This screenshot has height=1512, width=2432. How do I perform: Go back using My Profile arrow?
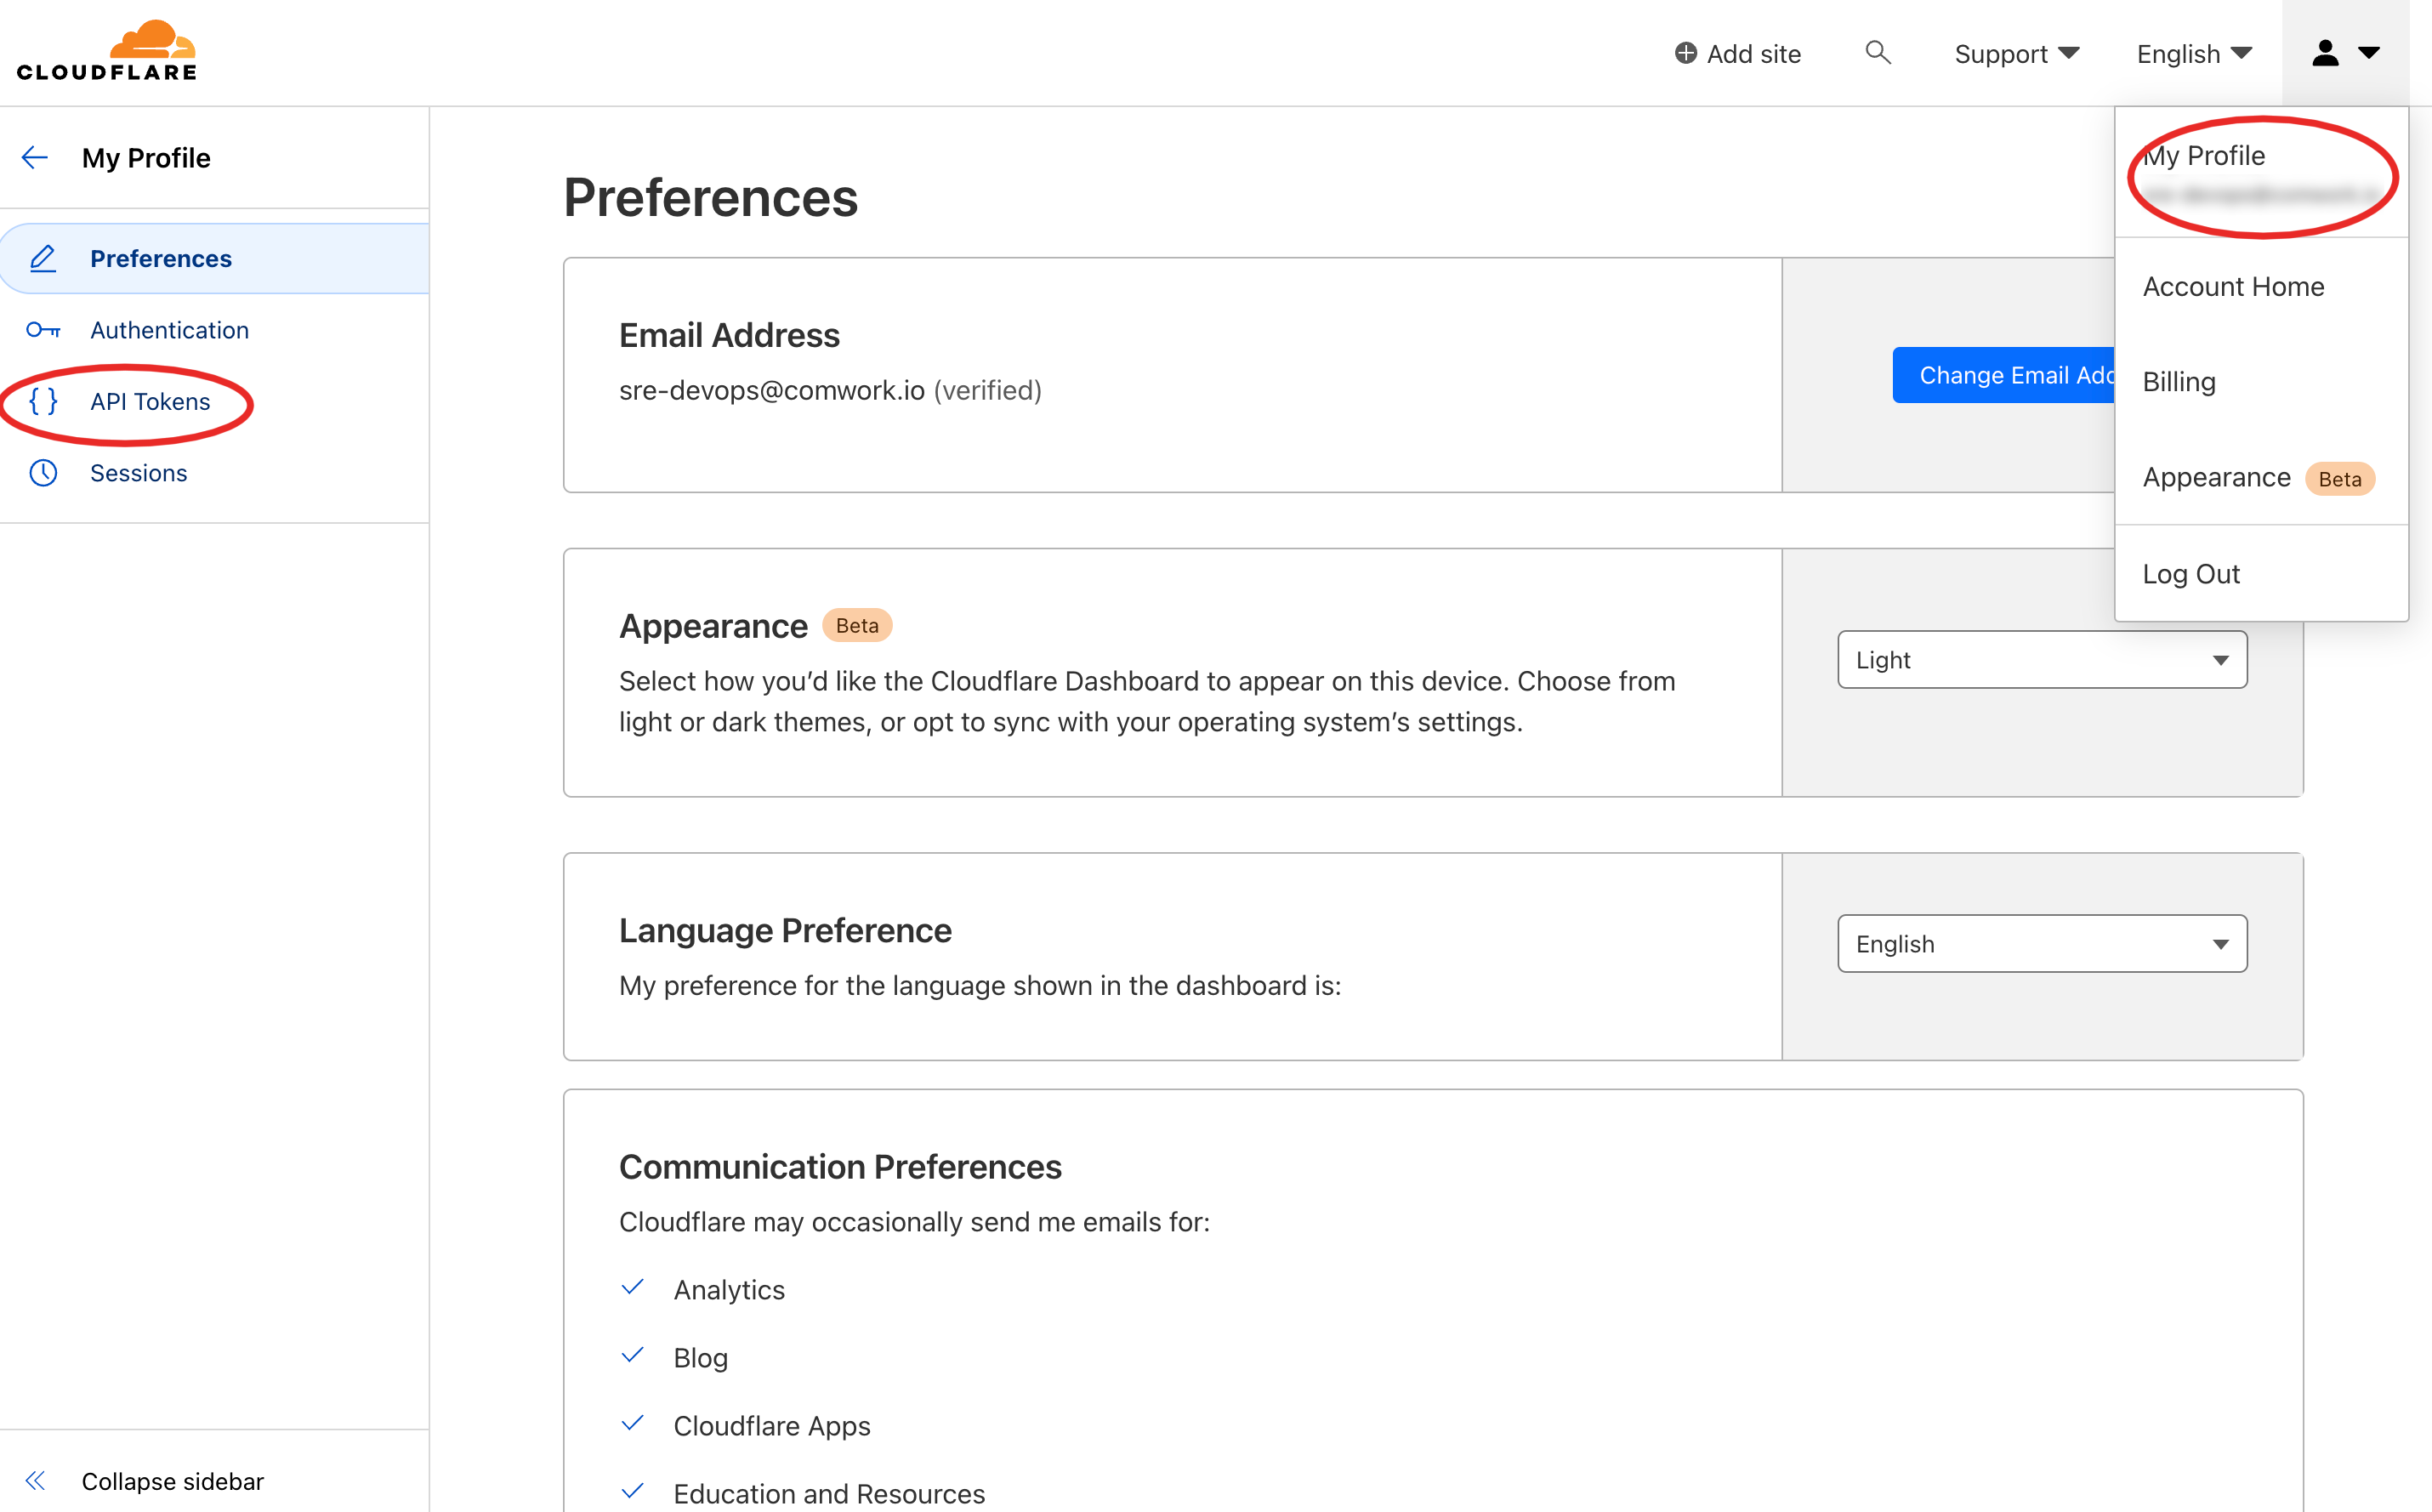coord(35,157)
